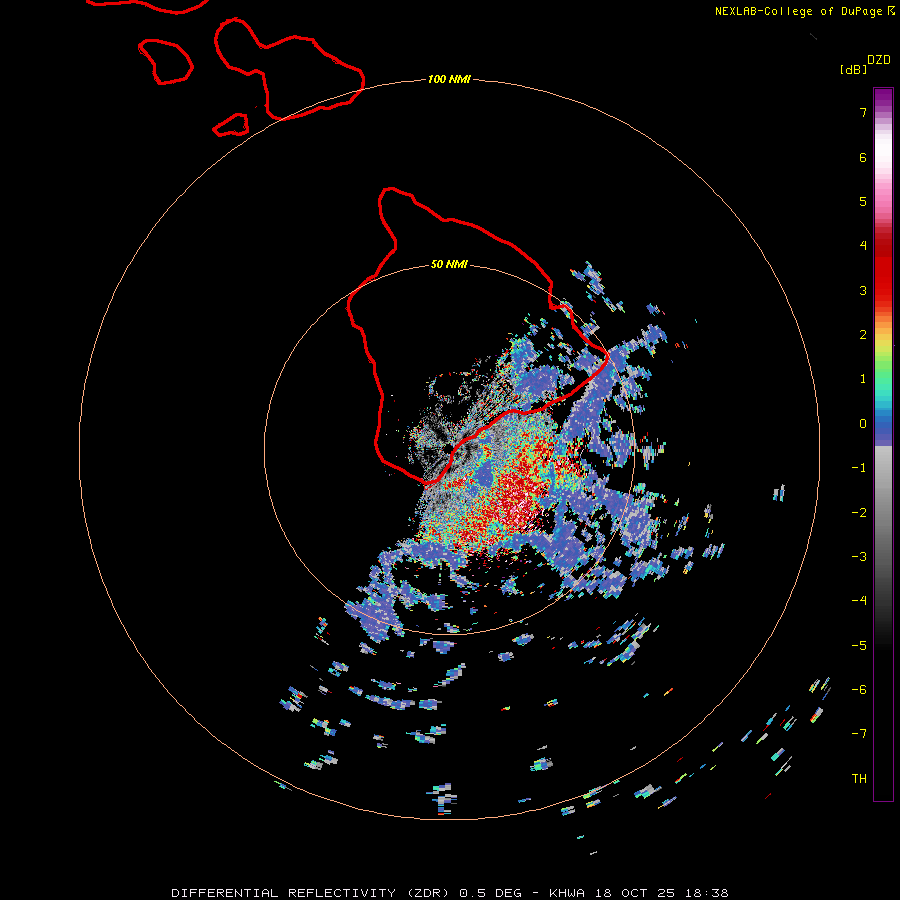This screenshot has height=900, width=900.
Task: Click the -4 value on color scale
Action: click(859, 601)
